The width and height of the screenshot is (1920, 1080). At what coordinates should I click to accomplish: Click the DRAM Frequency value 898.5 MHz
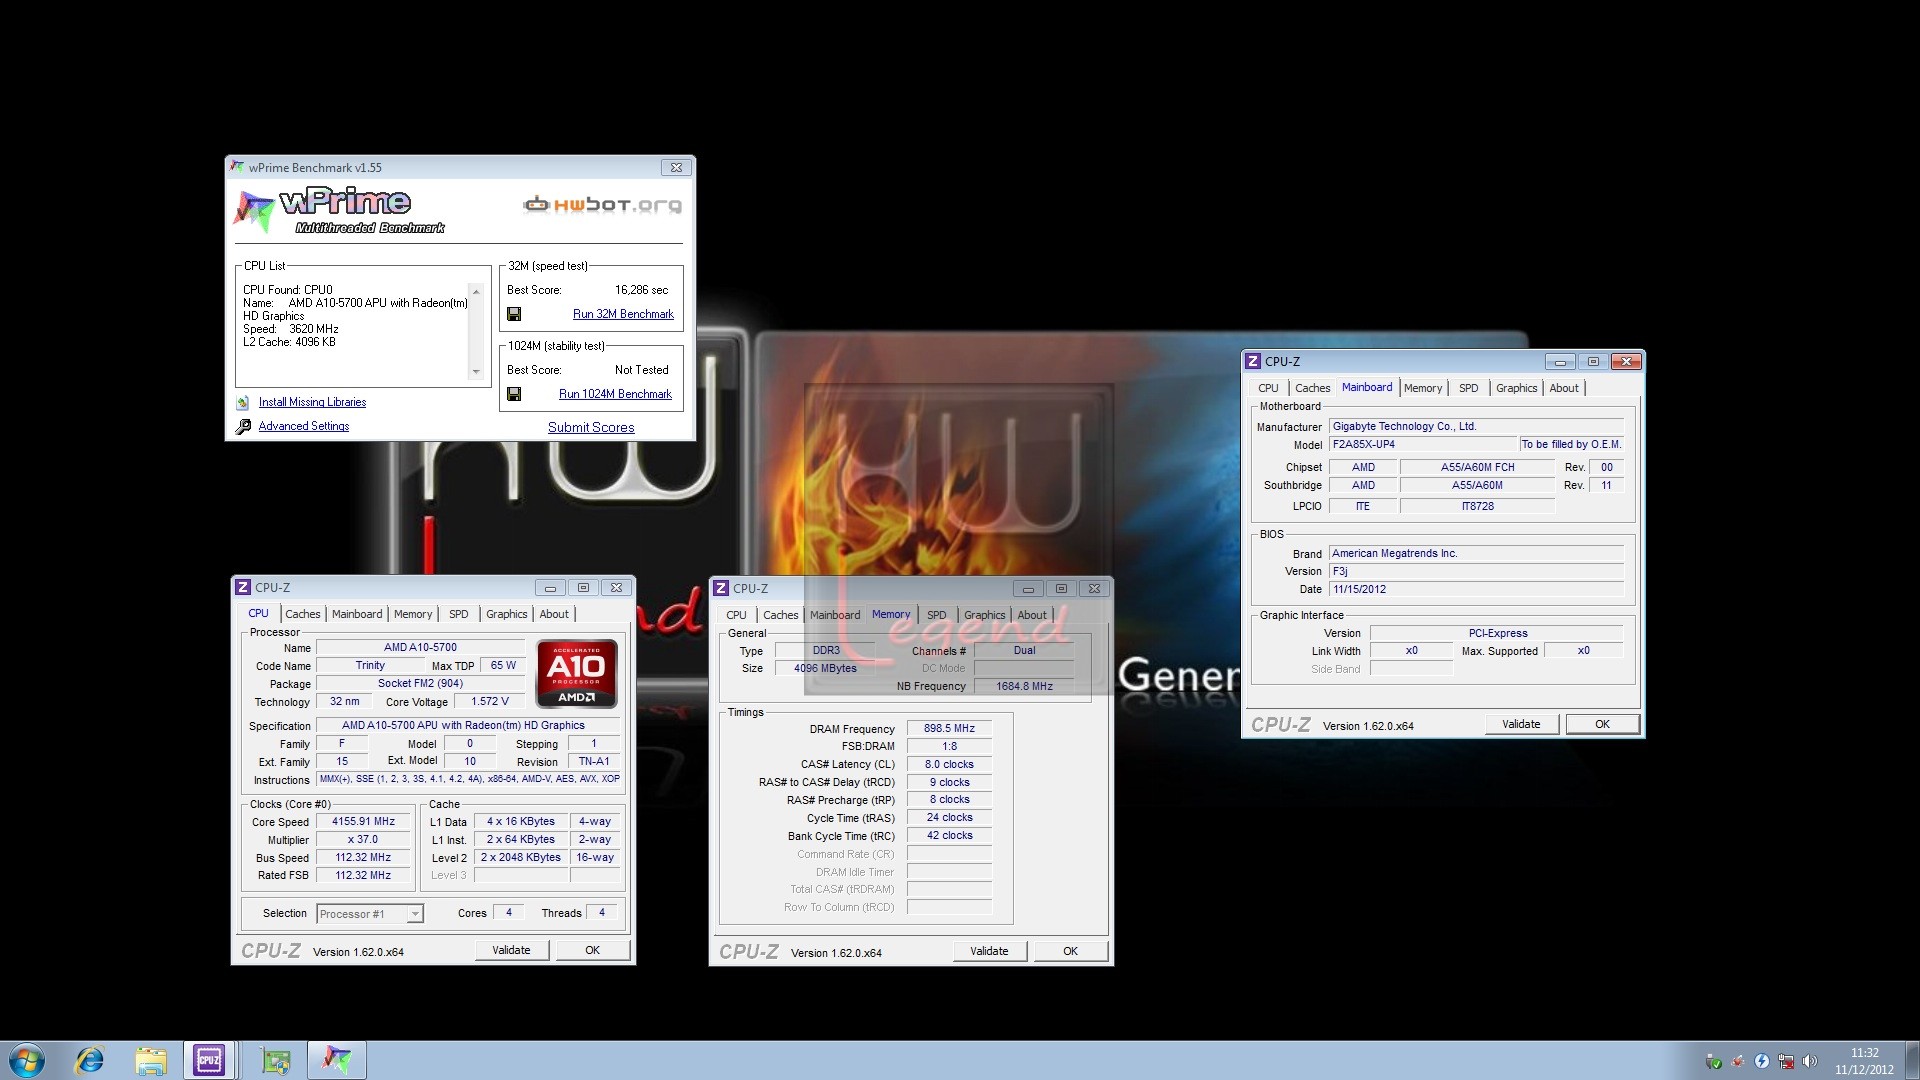(949, 728)
